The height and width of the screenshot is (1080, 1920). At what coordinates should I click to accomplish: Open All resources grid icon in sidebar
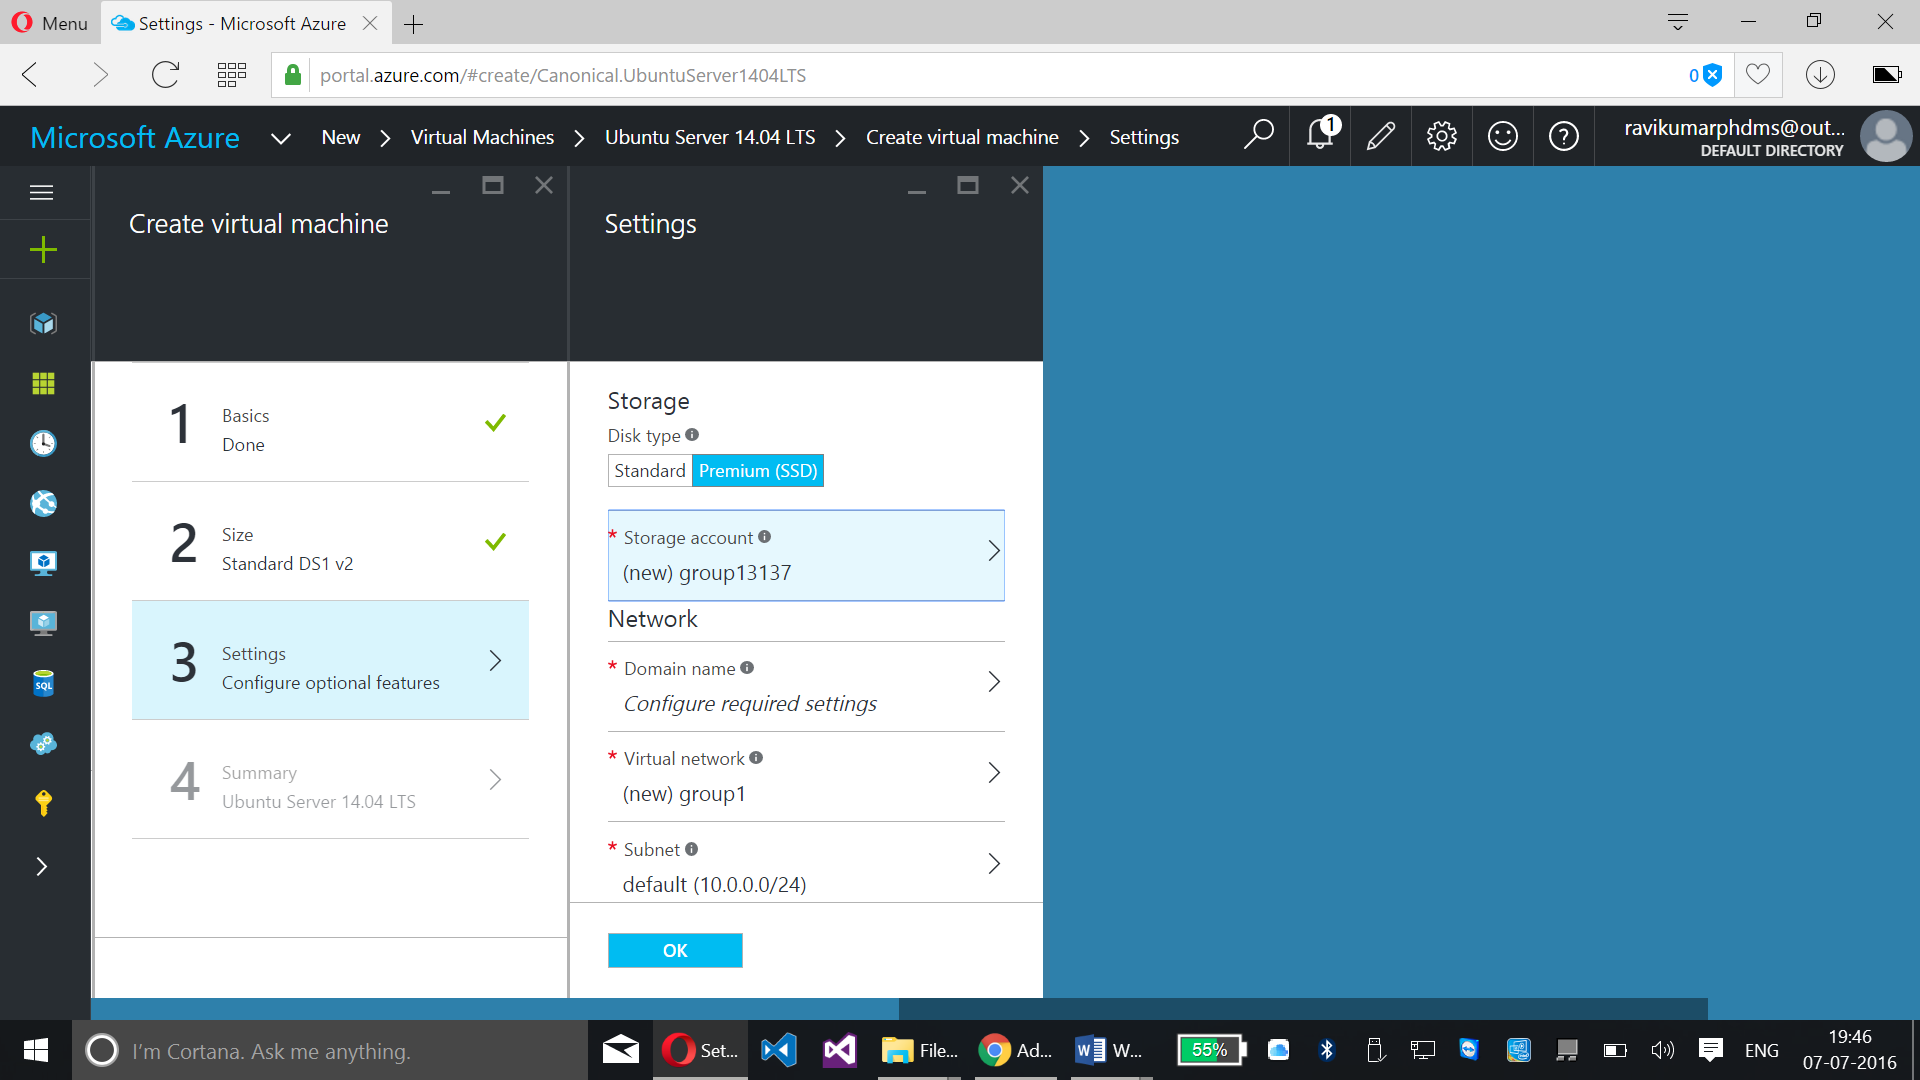pos(43,384)
